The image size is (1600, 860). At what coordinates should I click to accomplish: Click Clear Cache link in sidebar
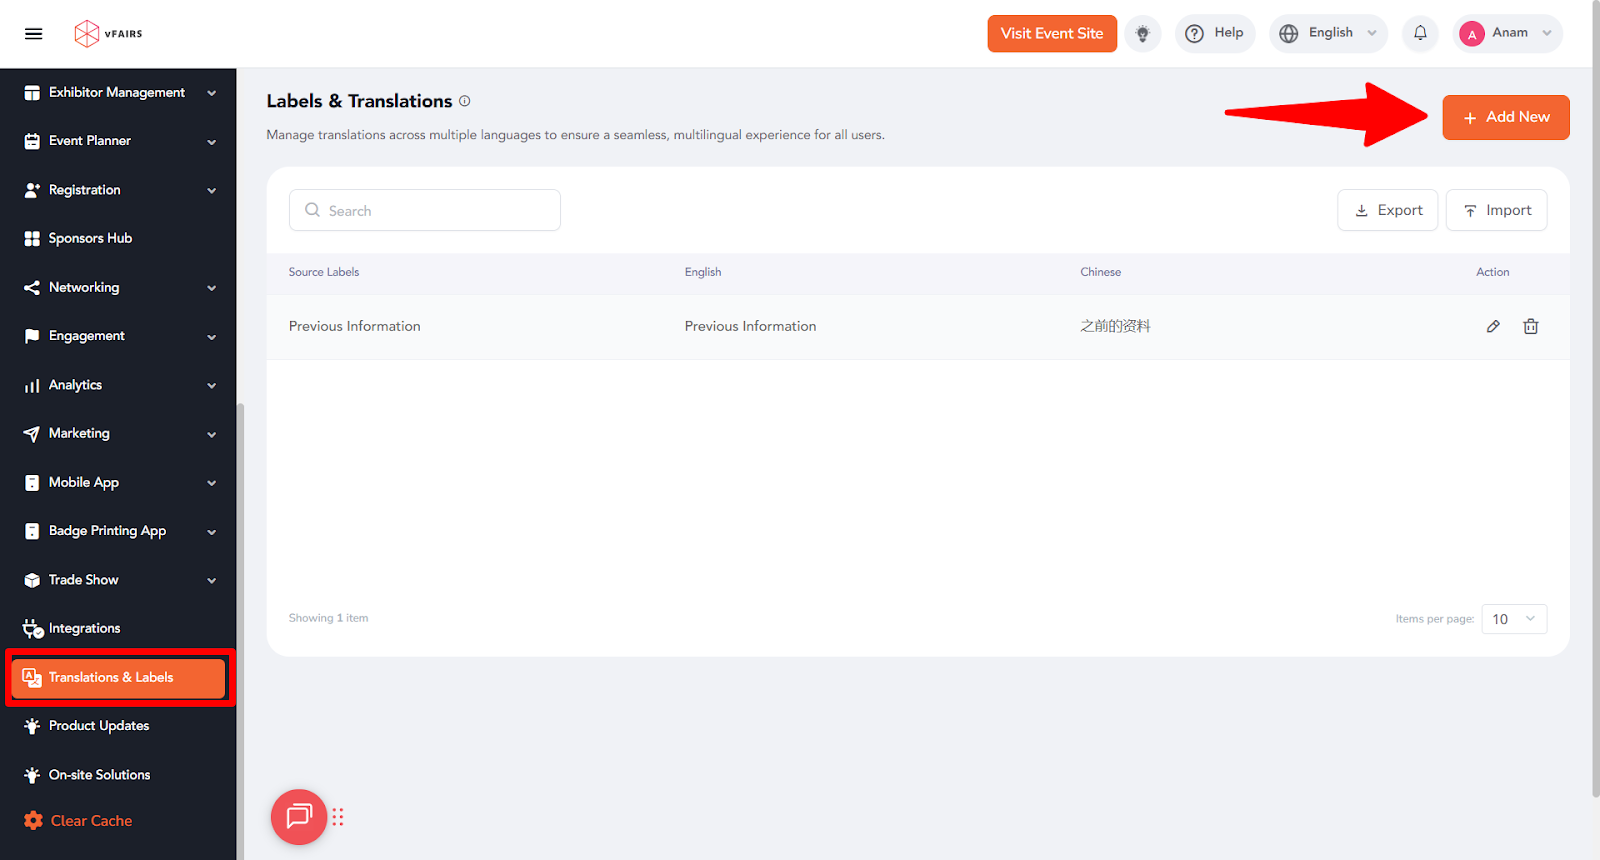pos(91,821)
